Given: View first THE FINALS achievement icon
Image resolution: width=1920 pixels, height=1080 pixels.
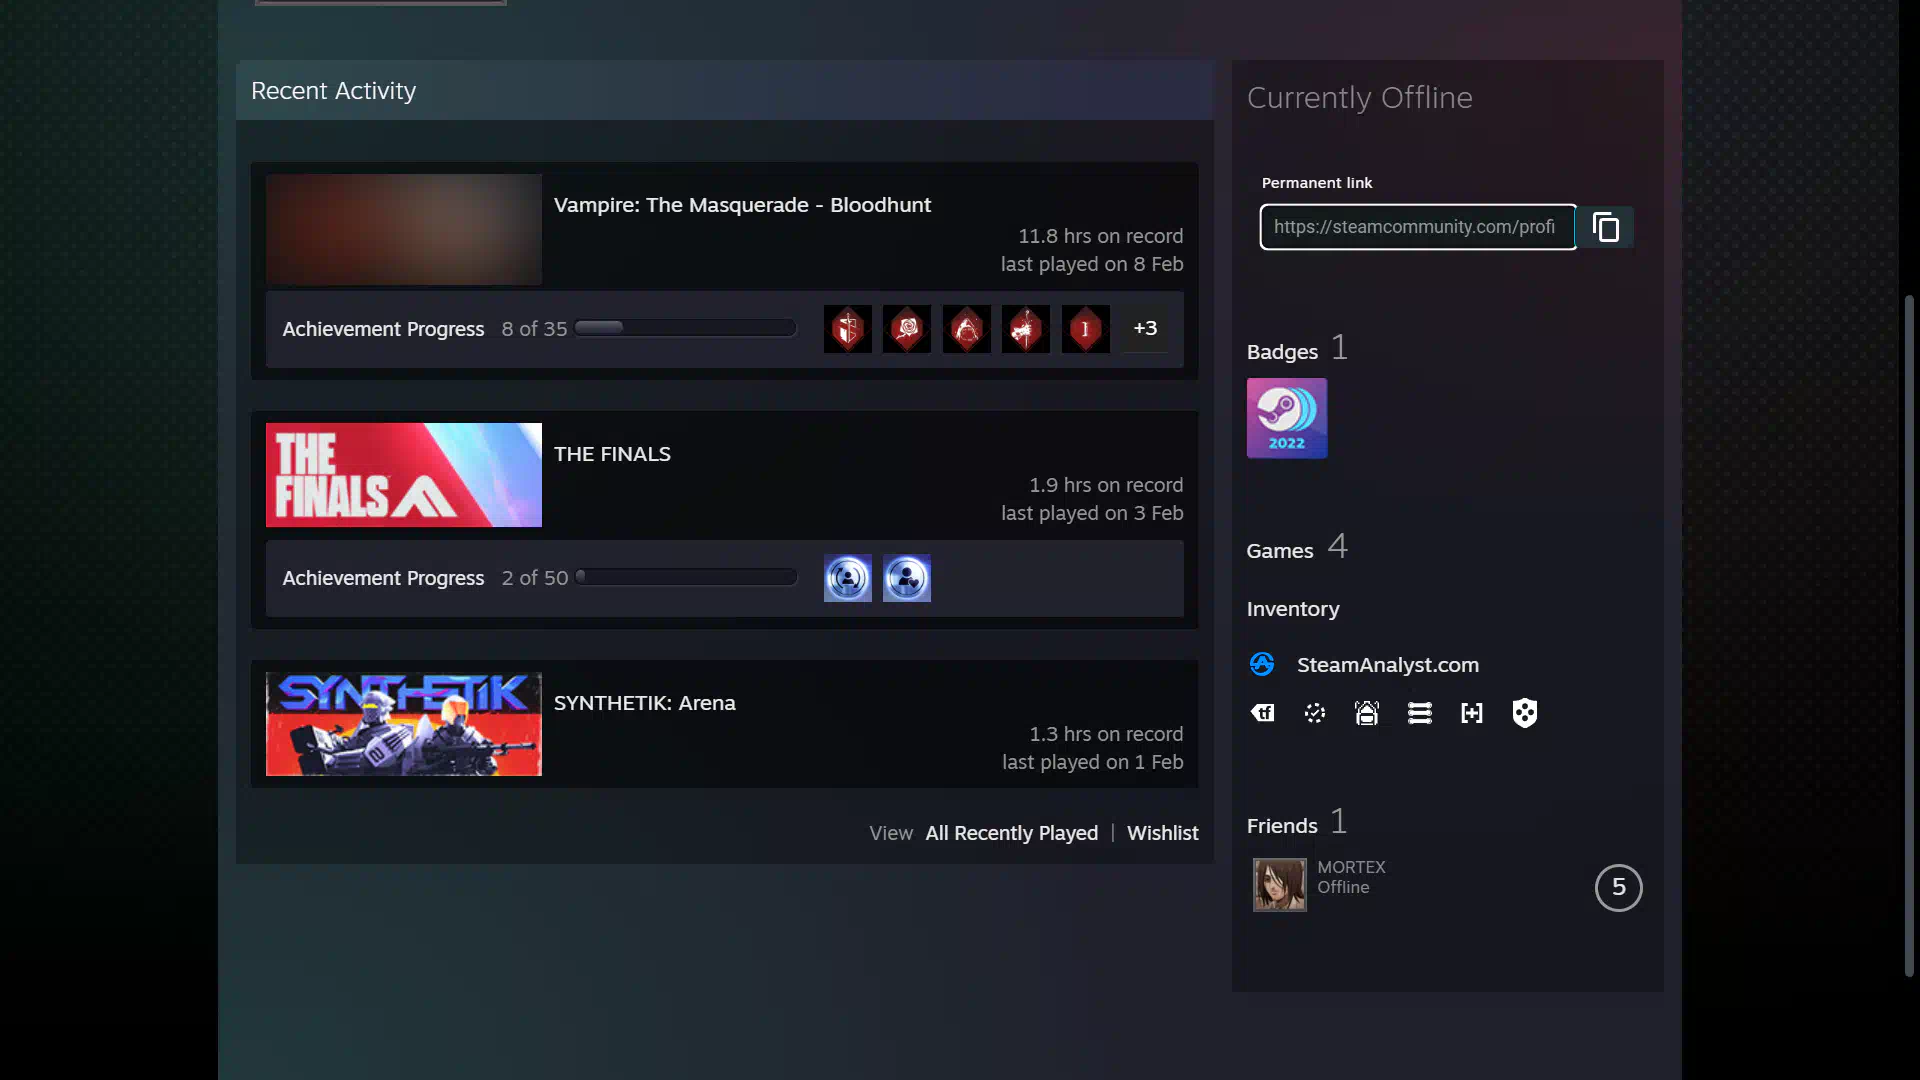Looking at the screenshot, I should click(x=847, y=578).
